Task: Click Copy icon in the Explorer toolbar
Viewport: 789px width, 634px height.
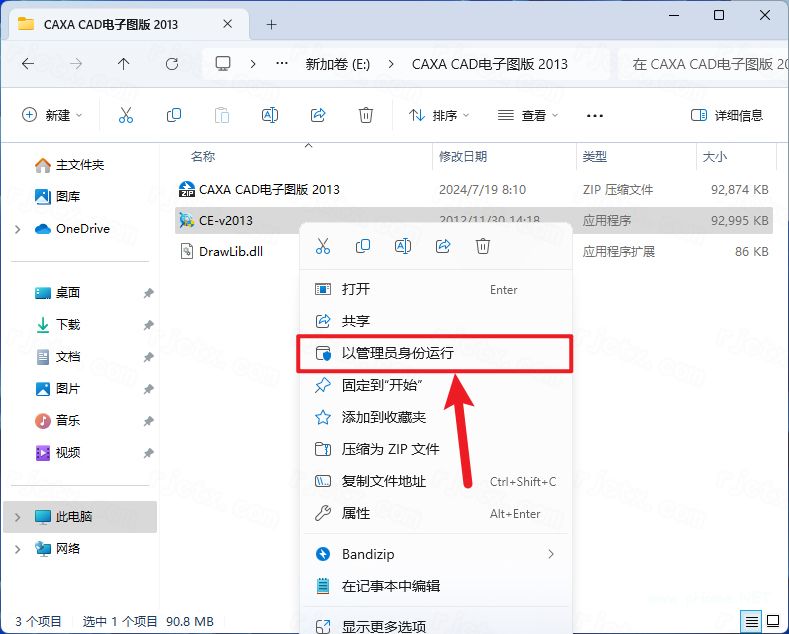Action: coord(174,115)
